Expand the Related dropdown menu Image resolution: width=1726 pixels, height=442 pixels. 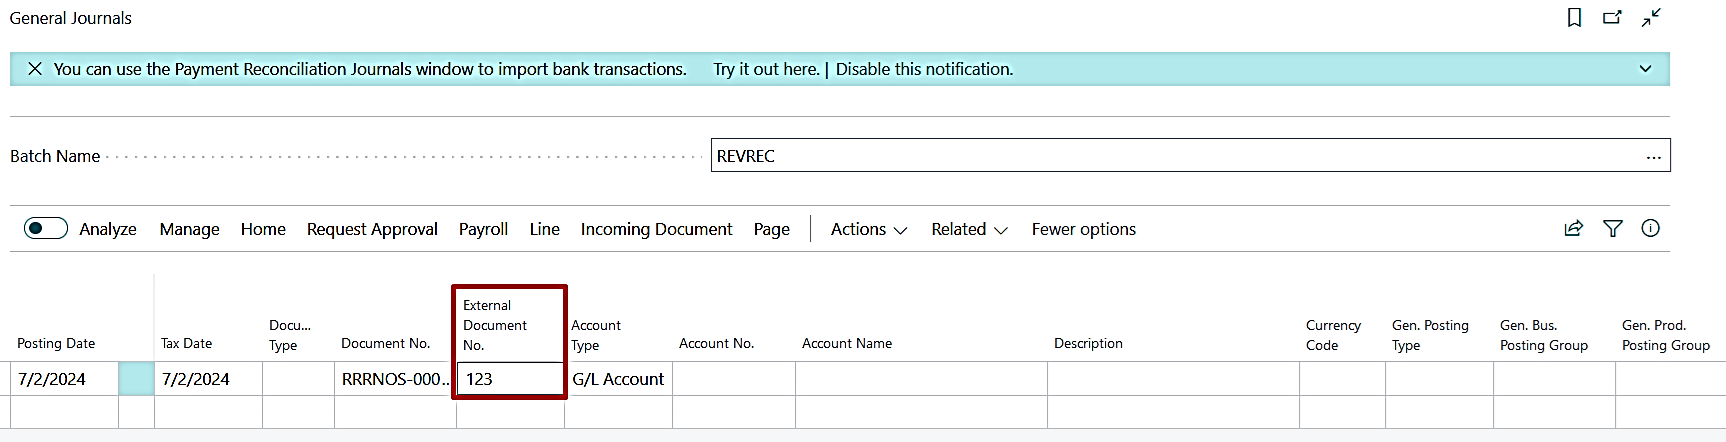tap(968, 229)
